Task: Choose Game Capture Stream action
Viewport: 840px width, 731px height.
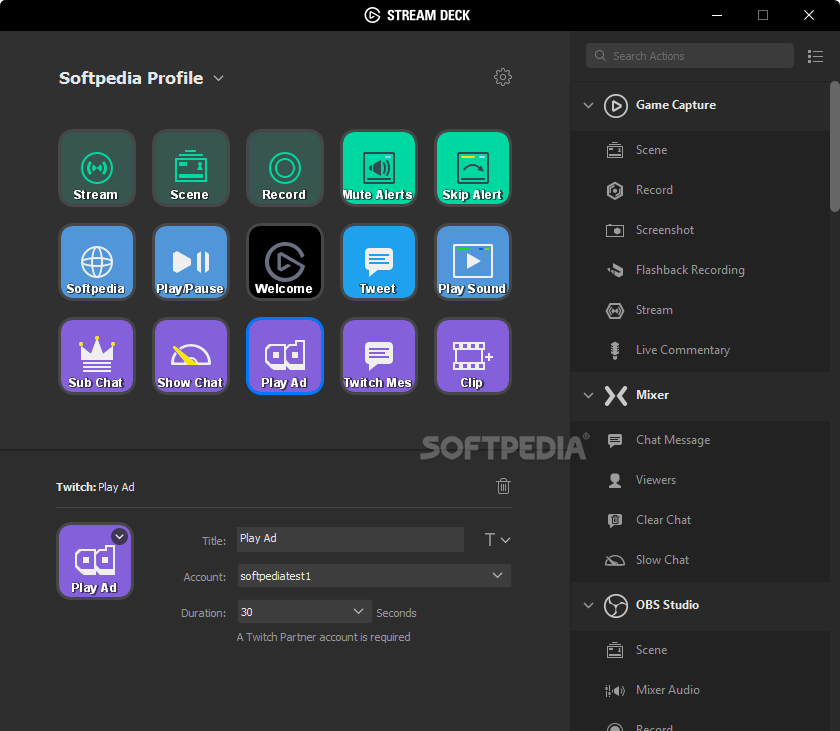Action: coord(701,310)
